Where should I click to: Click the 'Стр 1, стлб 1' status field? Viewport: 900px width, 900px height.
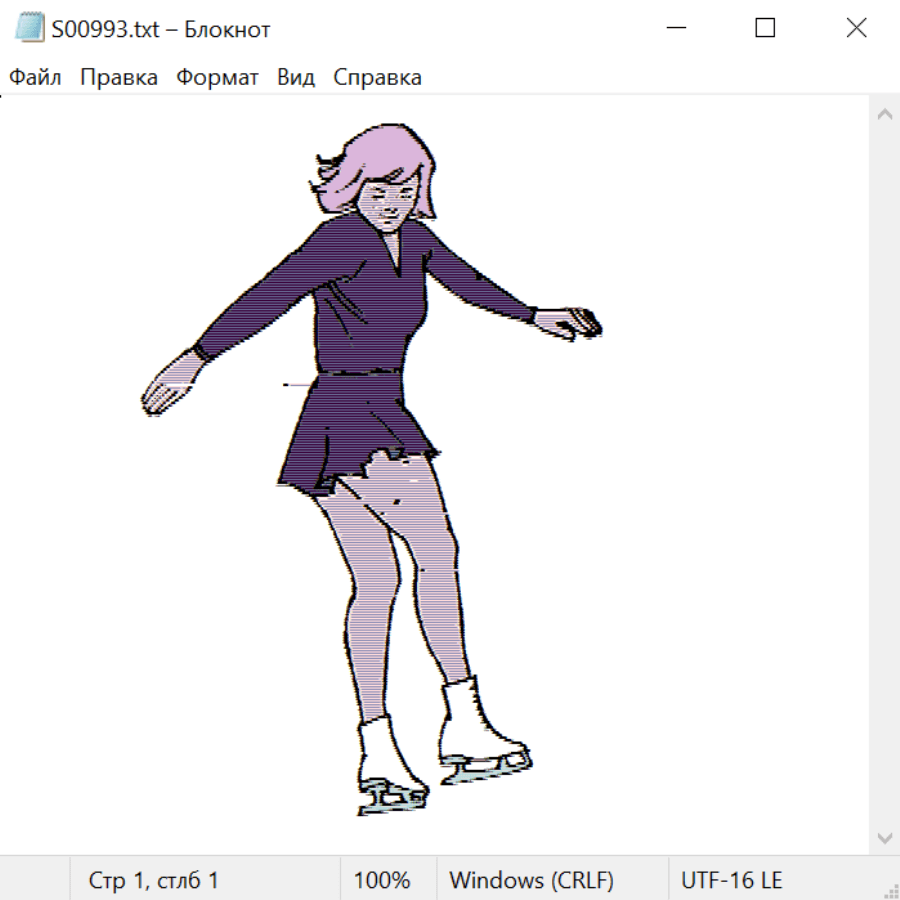pyautogui.click(x=154, y=880)
